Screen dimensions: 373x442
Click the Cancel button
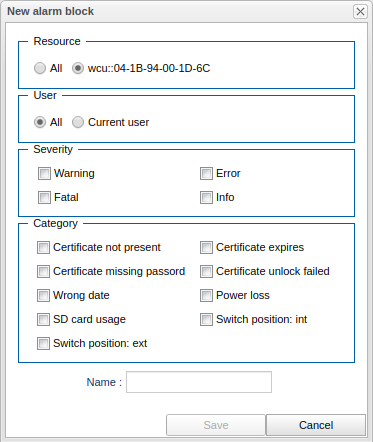[316, 425]
